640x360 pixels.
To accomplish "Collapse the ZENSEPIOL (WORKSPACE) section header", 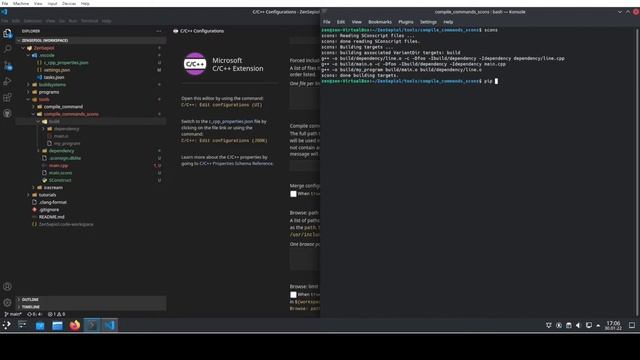I will pos(91,40).
